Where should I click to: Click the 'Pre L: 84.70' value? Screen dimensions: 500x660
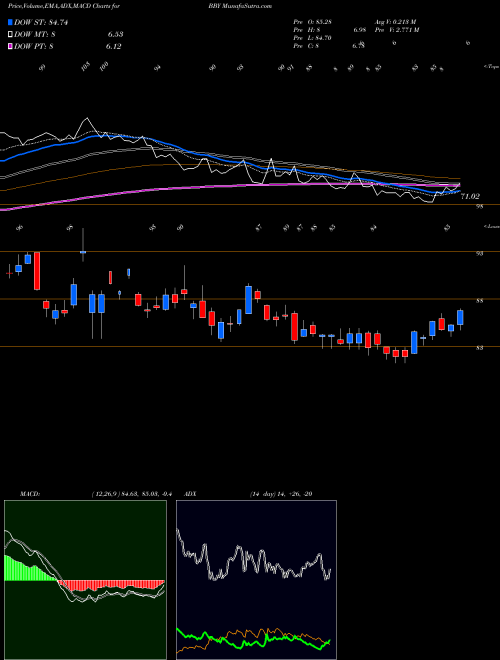pyautogui.click(x=313, y=38)
